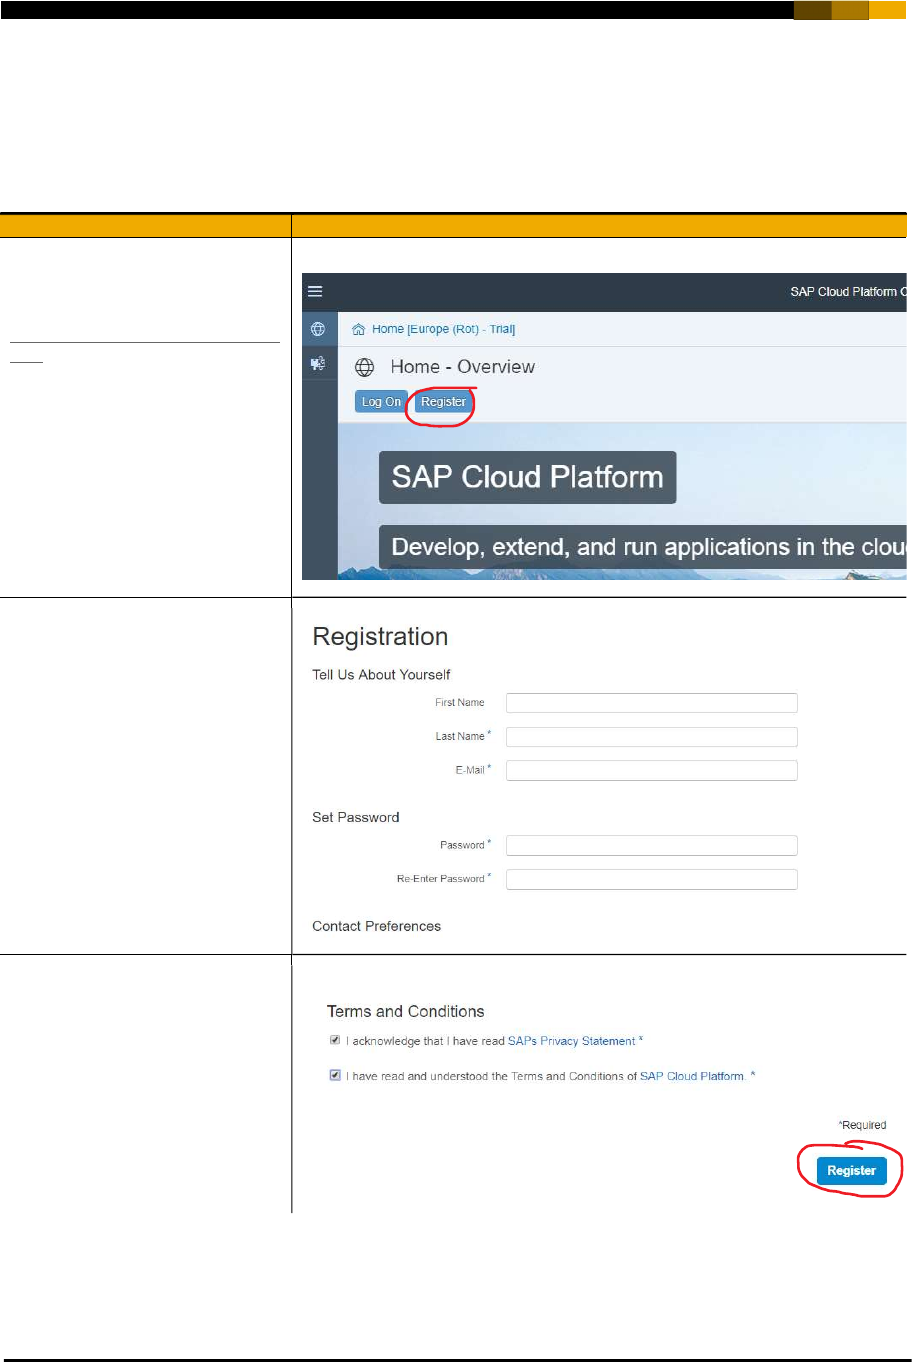Click the Set Password section label
Viewport: 912px width, 1362px height.
pyautogui.click(x=355, y=817)
